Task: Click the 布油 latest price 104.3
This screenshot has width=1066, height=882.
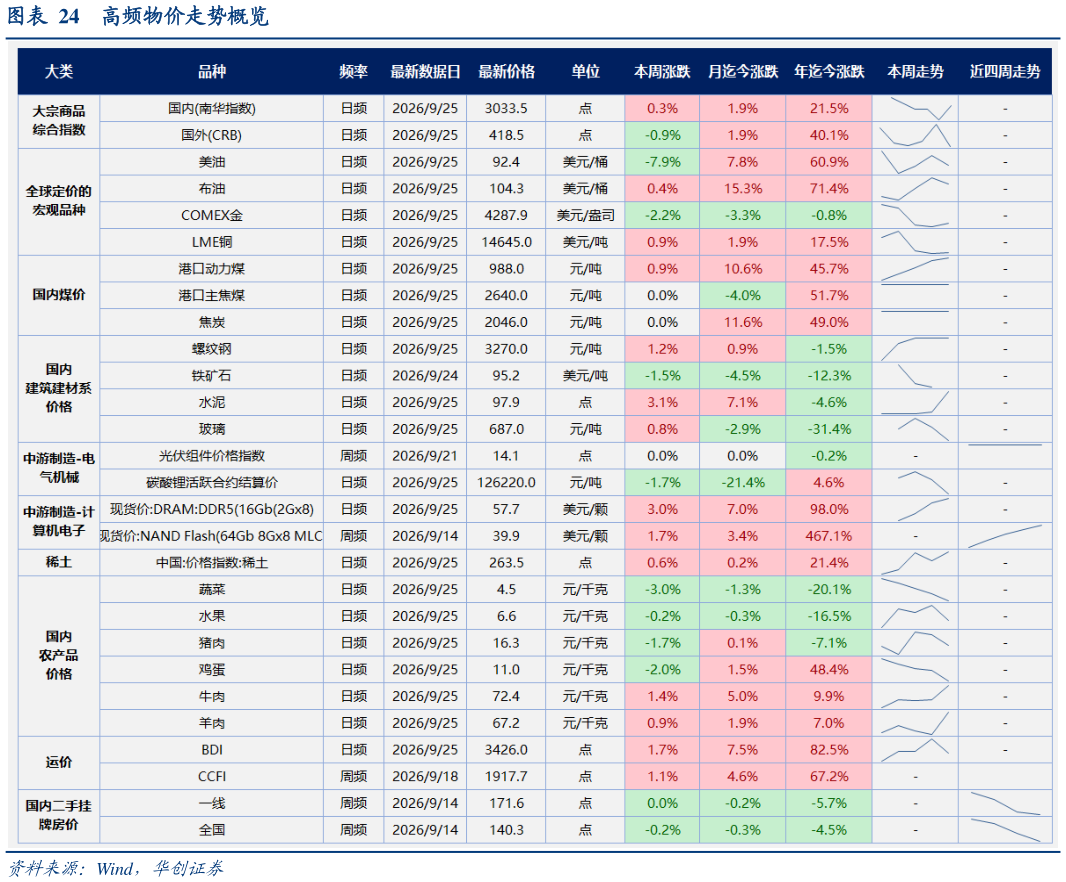Action: (506, 188)
